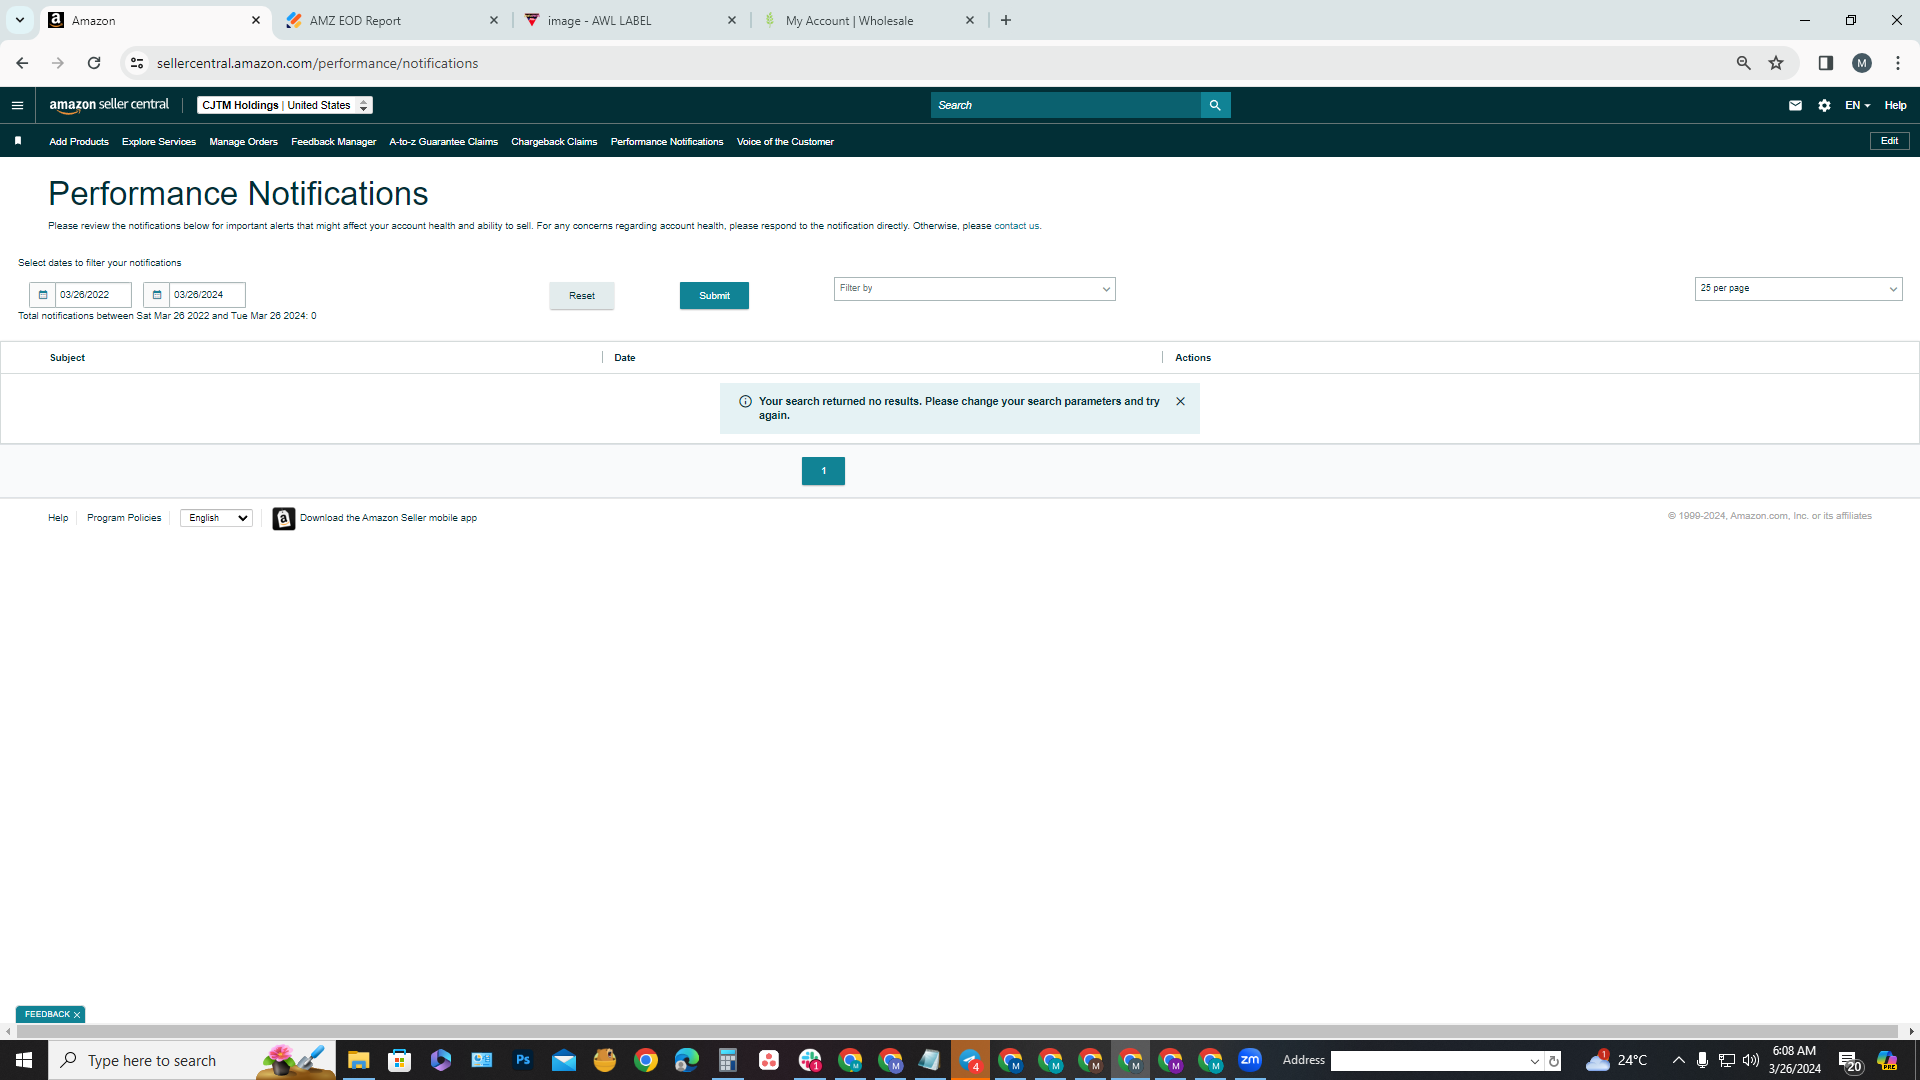Reload the page with browser refresh icon
Screen dimensions: 1920x1080
click(x=94, y=63)
